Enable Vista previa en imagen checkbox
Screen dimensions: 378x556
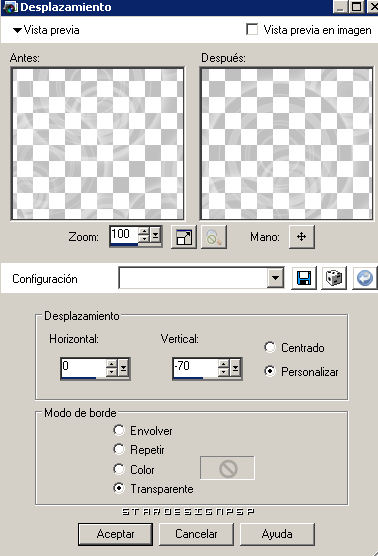(252, 29)
